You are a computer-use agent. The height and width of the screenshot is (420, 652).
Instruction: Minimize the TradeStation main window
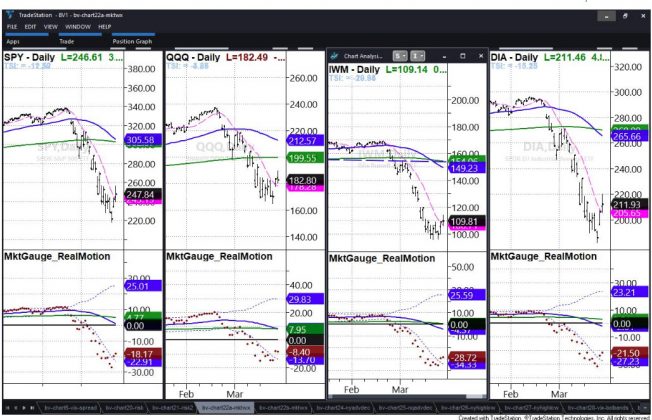click(607, 17)
